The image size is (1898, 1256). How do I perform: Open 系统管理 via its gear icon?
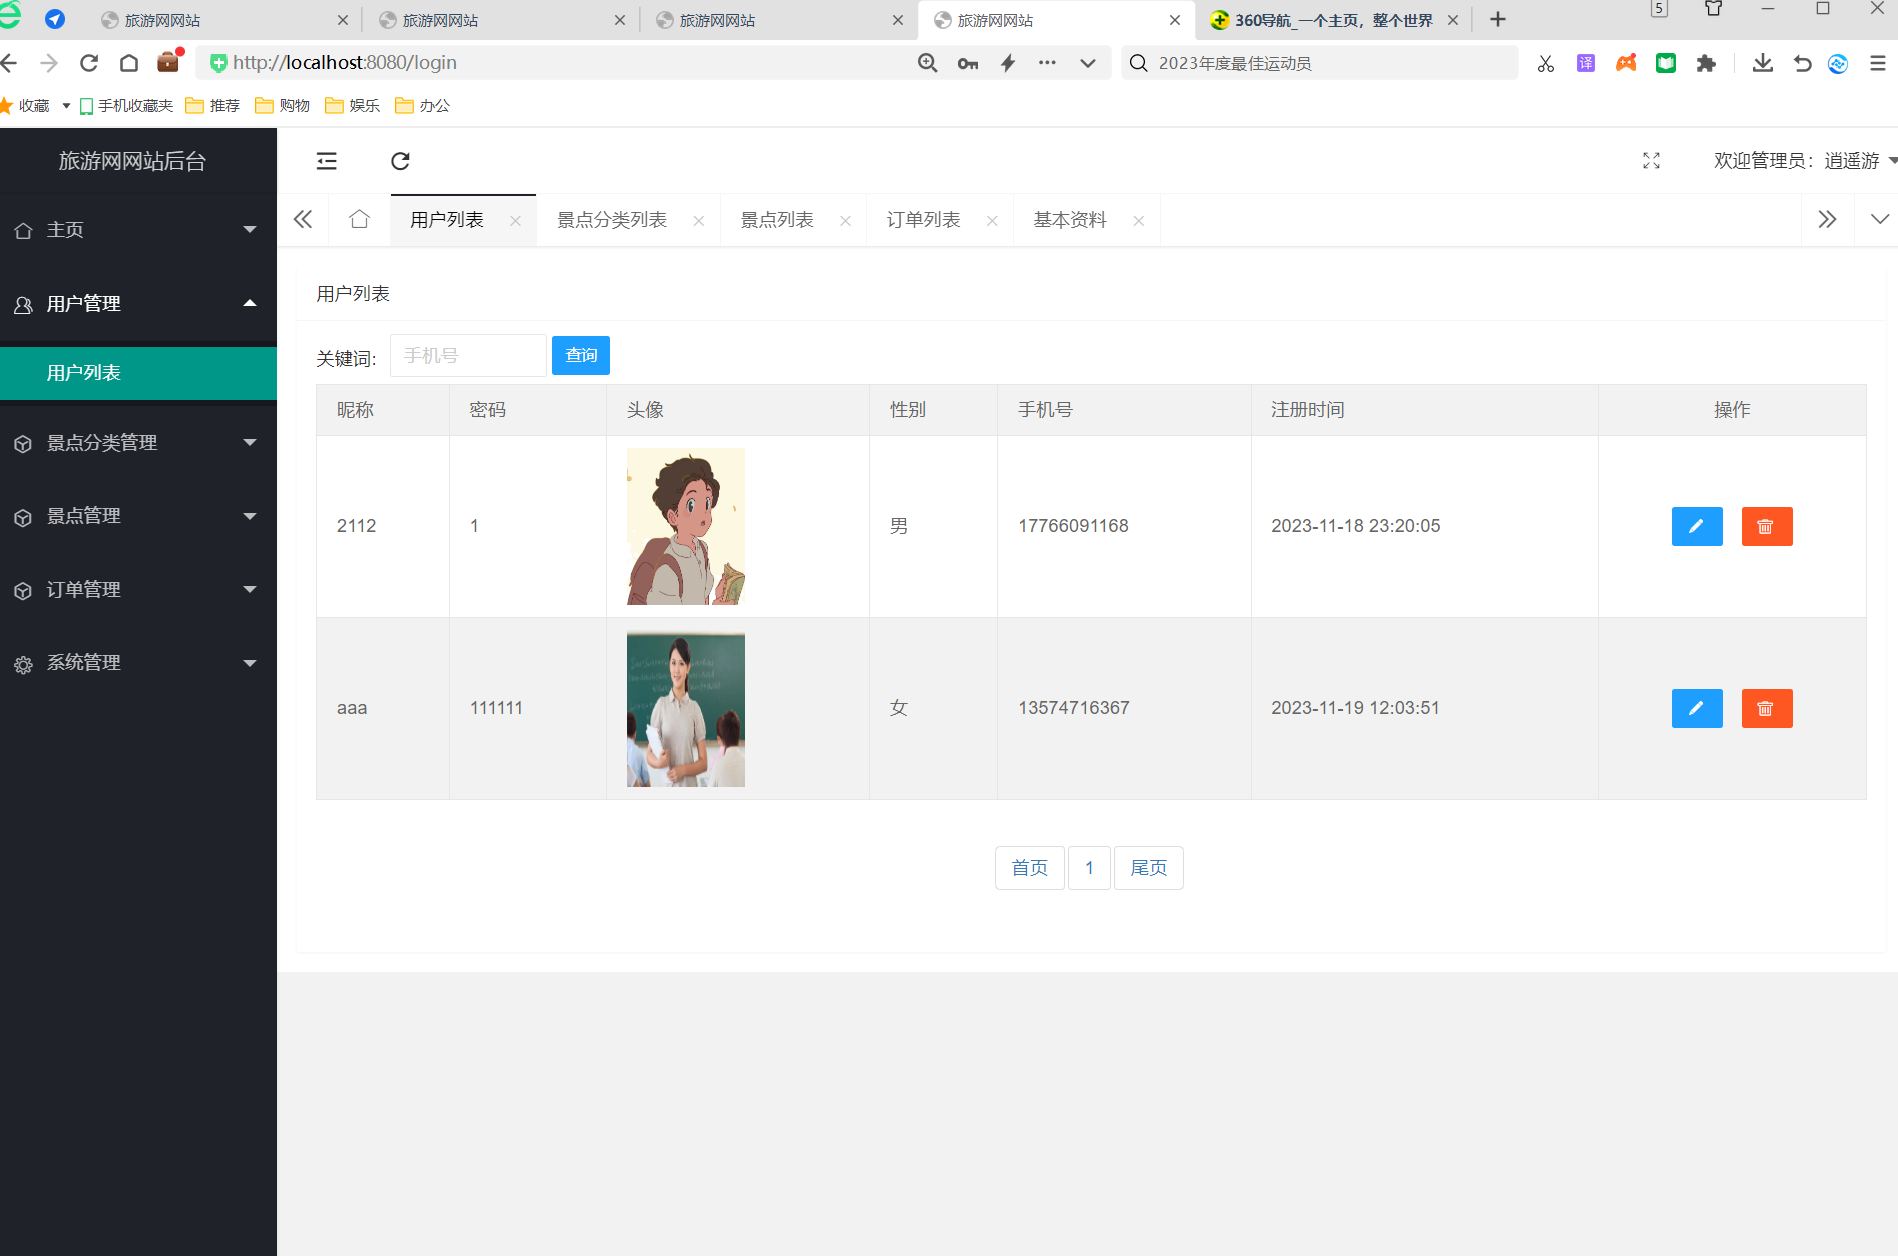(23, 663)
